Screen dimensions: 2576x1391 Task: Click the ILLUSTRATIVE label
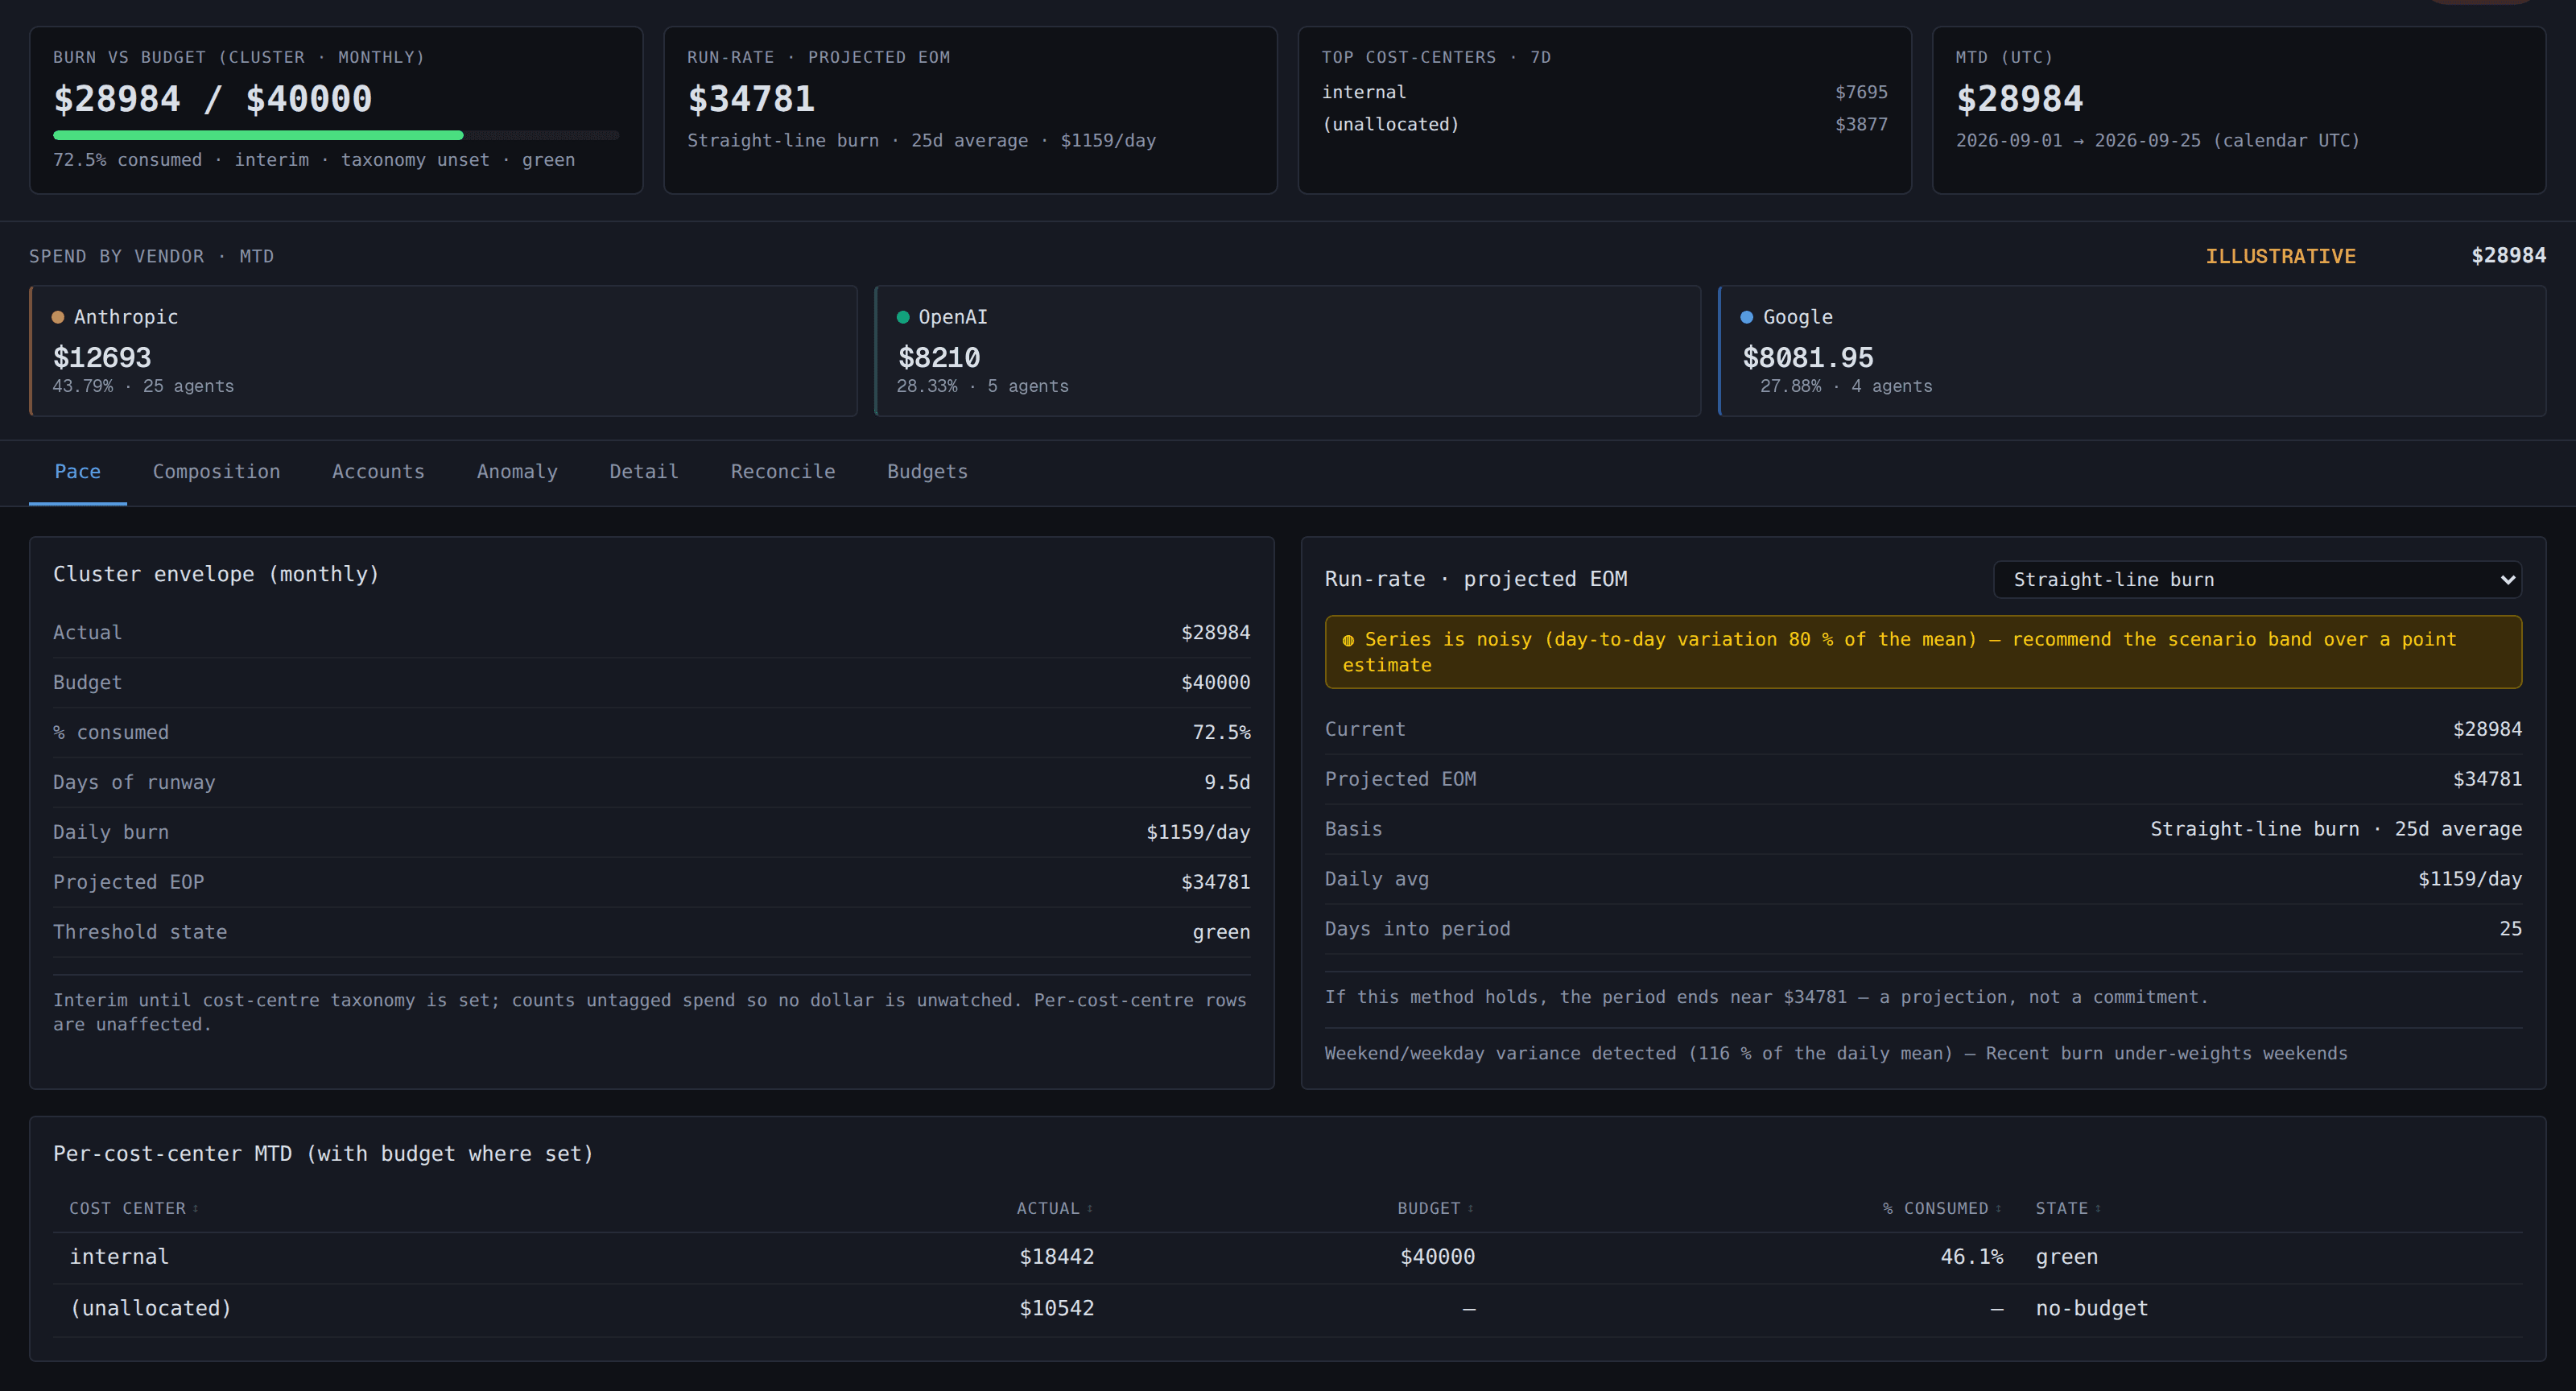2280,256
